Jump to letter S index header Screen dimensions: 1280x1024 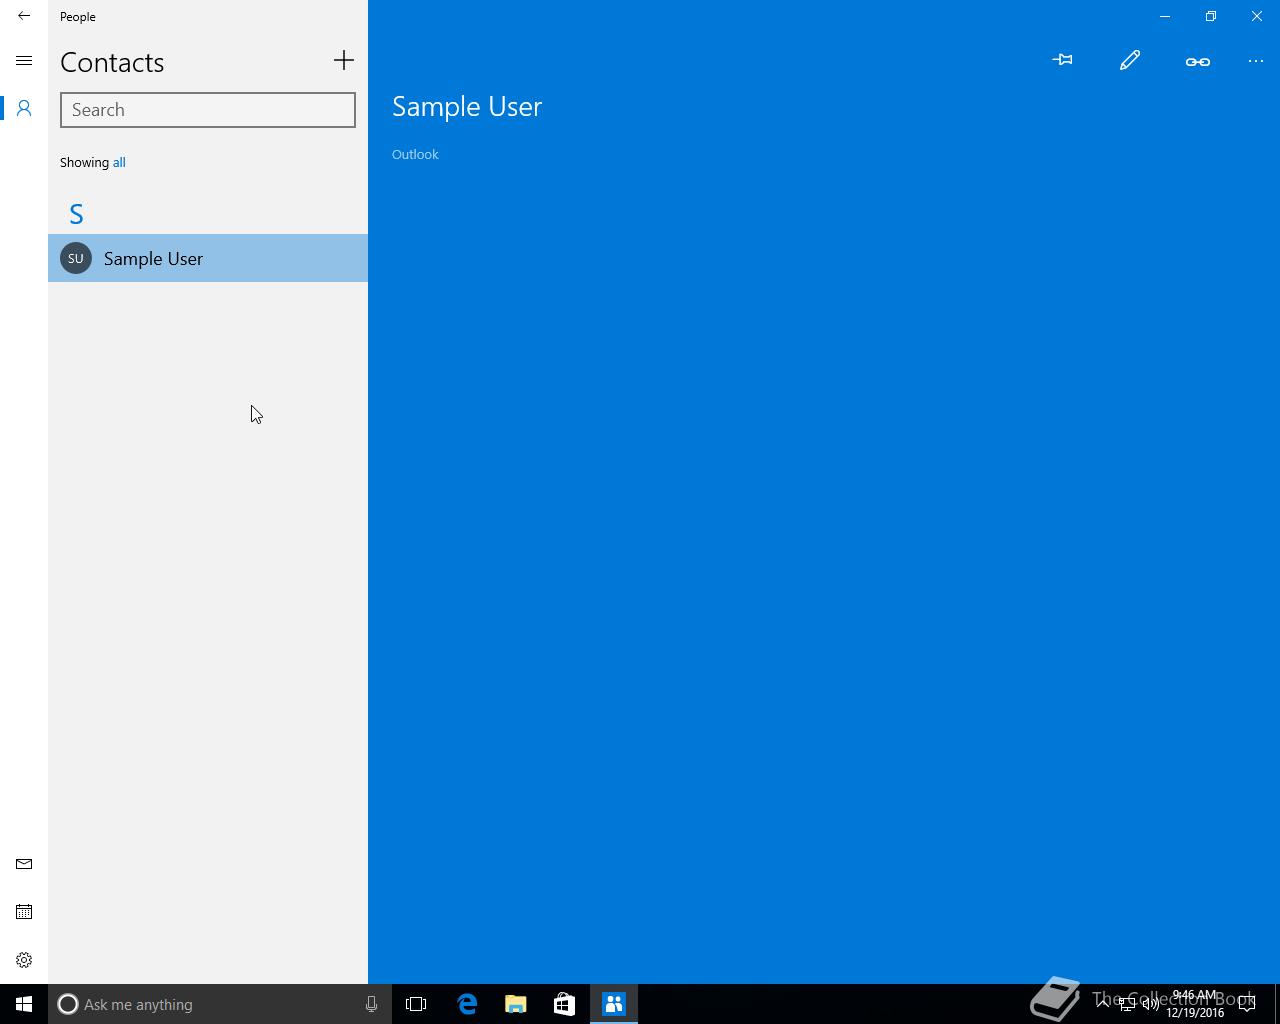click(x=76, y=214)
